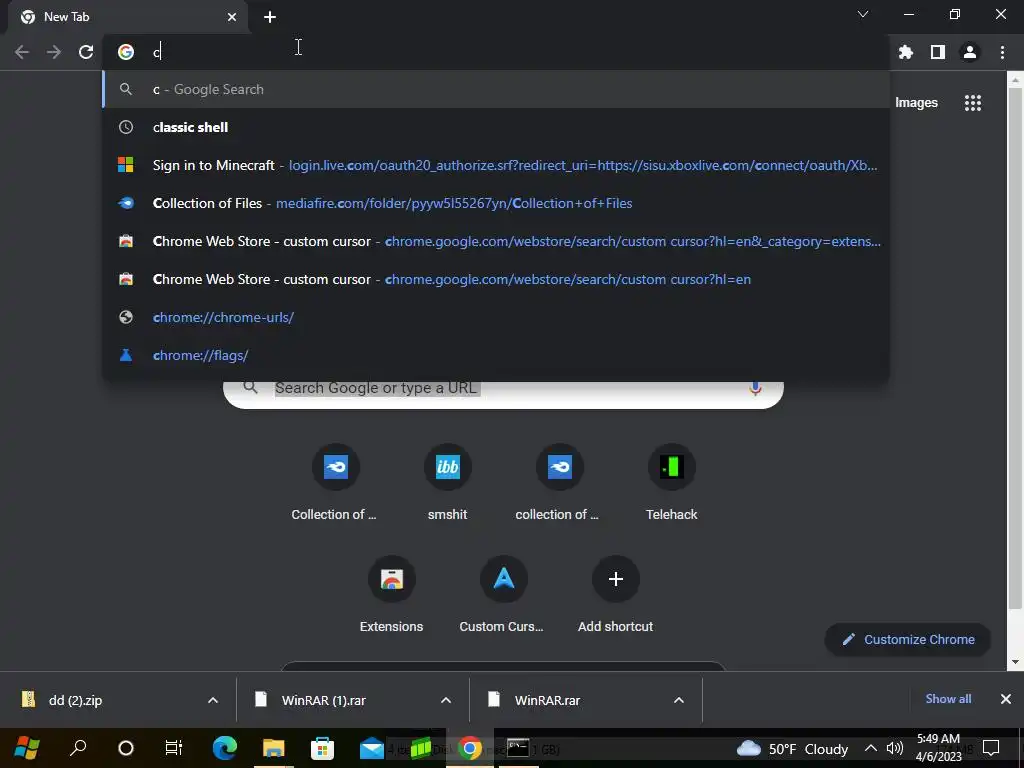Launch Microsoft Edge from taskbar
The height and width of the screenshot is (768, 1024).
click(225, 748)
